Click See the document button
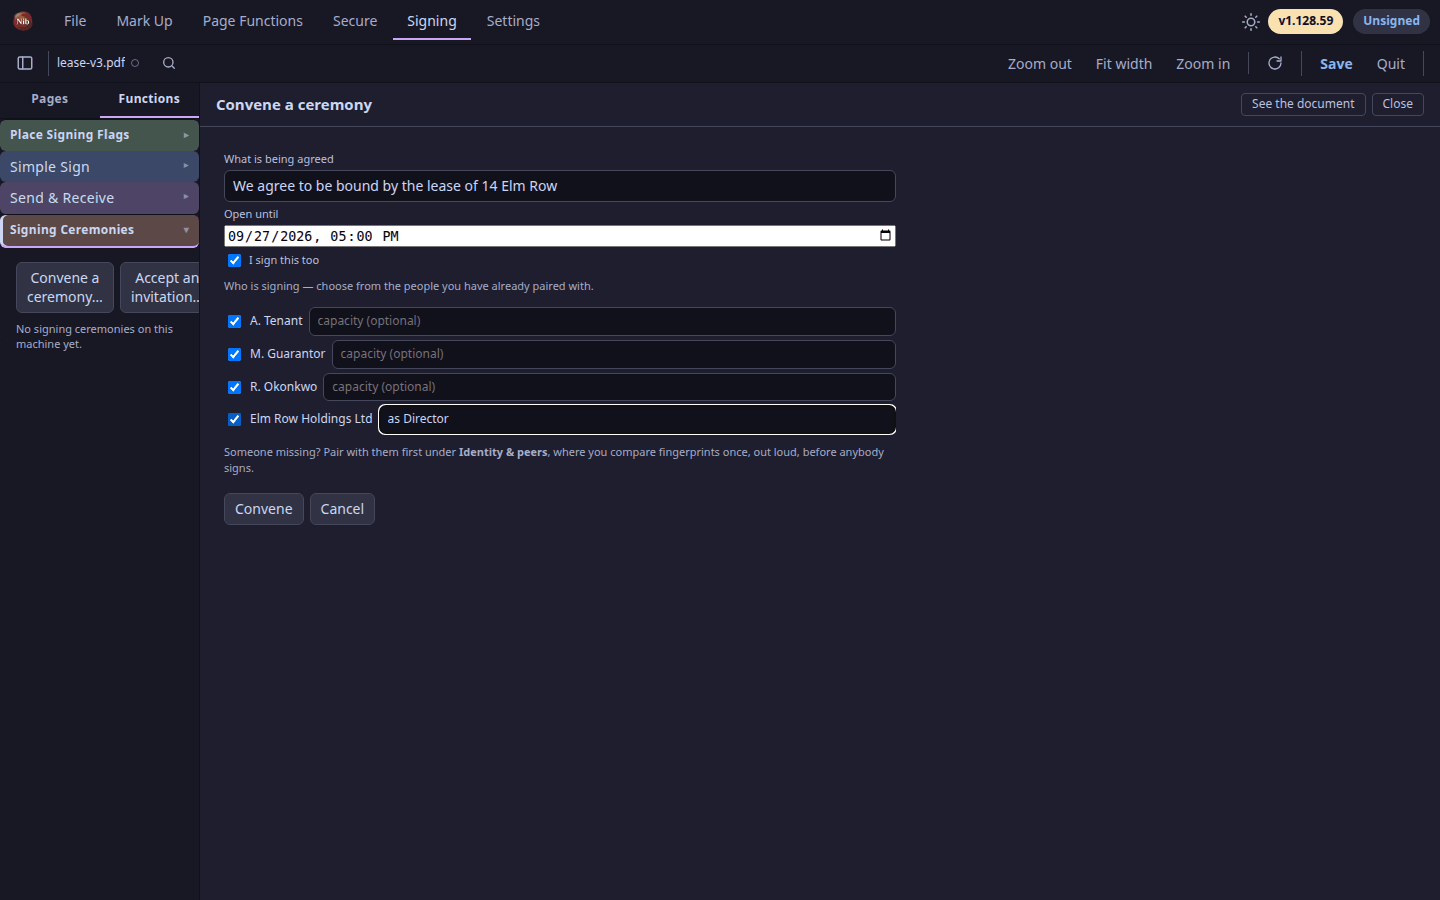This screenshot has height=900, width=1440. click(x=1303, y=104)
